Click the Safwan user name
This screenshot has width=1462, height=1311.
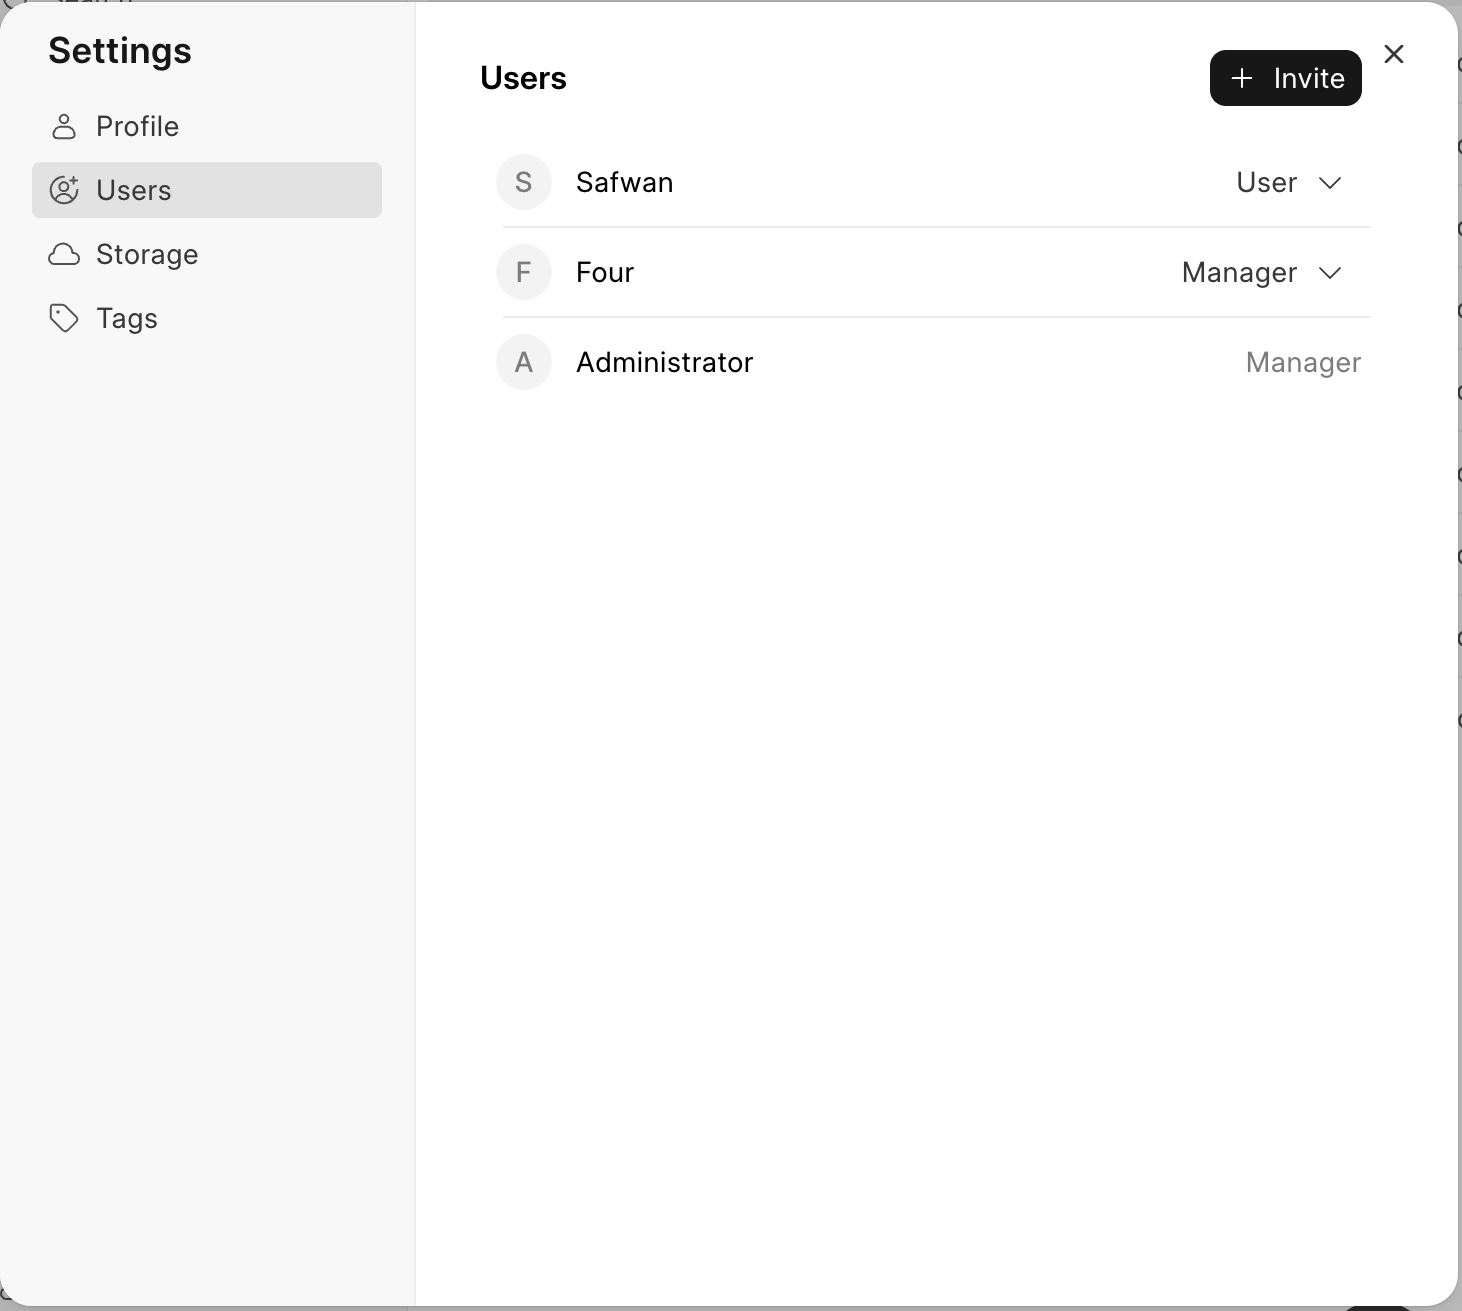624,182
